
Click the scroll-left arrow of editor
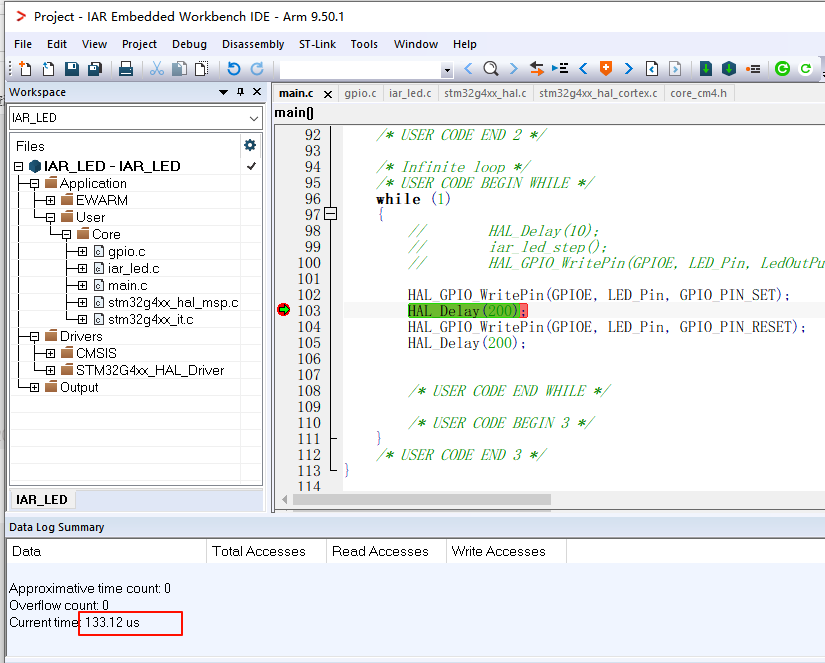point(285,499)
